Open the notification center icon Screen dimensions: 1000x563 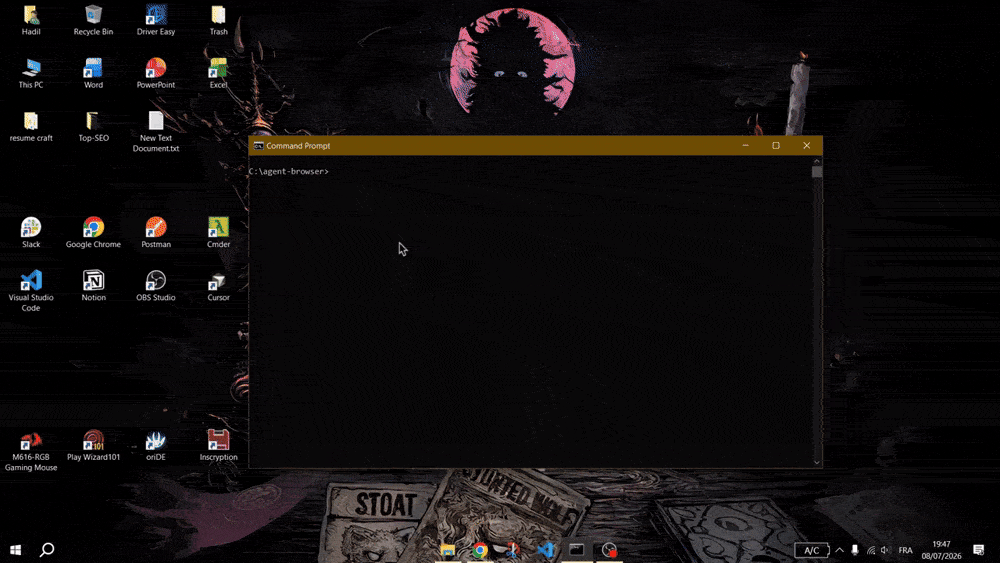coord(978,550)
